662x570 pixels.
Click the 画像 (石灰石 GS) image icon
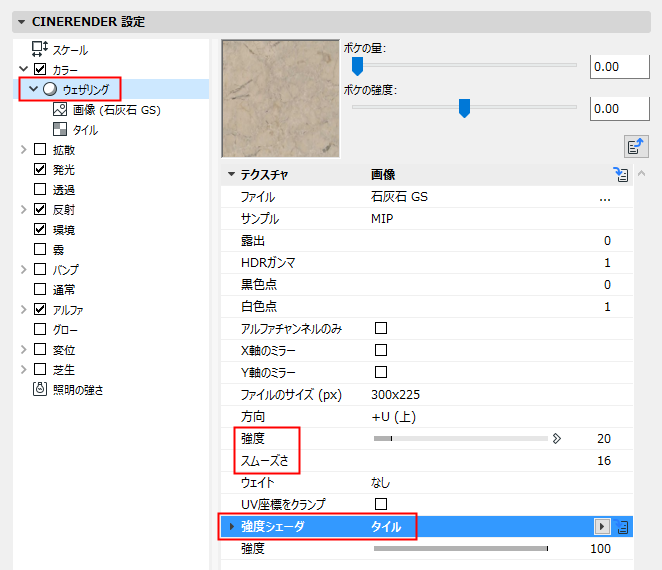pyautogui.click(x=60, y=109)
